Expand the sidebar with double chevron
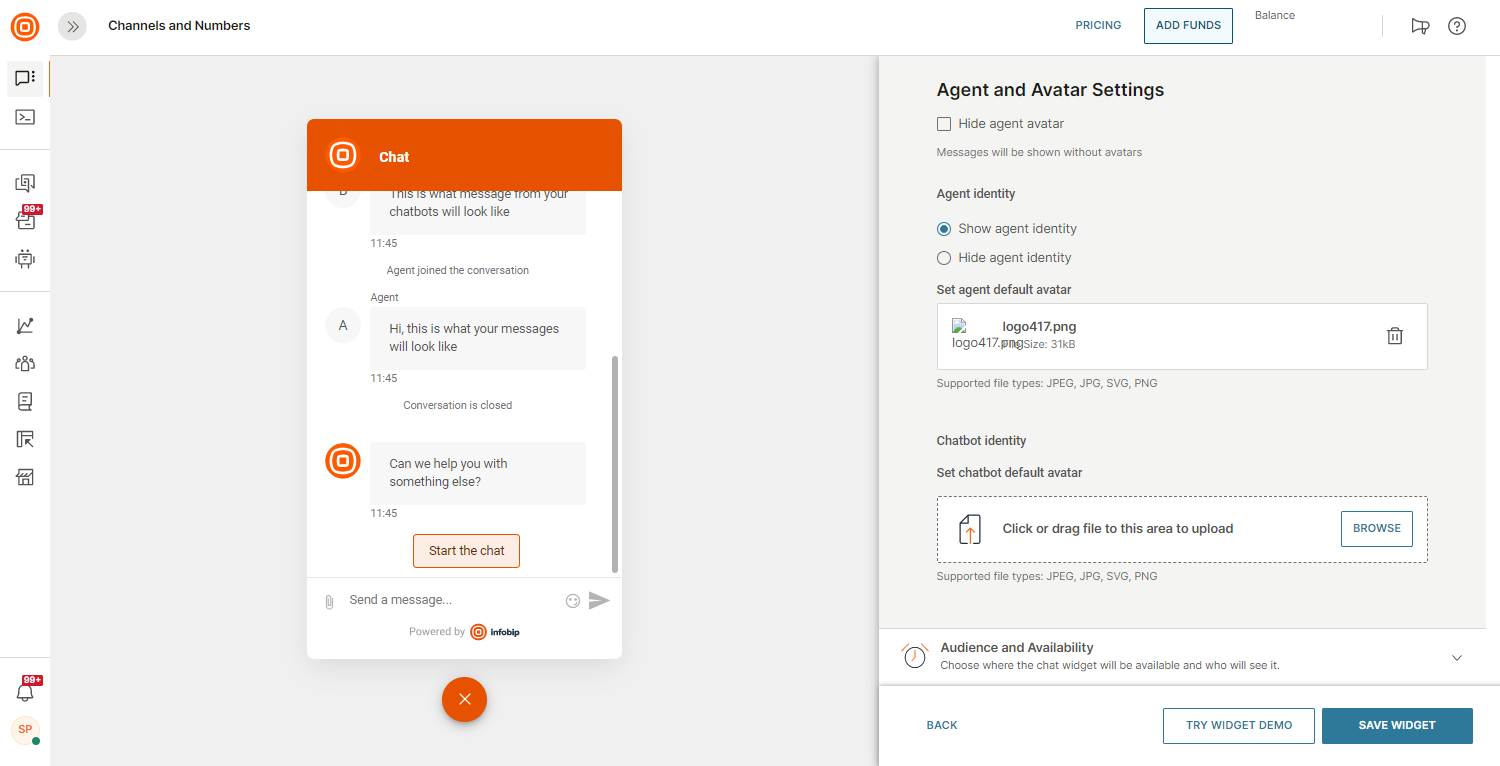Viewport: 1500px width, 766px height. click(72, 27)
